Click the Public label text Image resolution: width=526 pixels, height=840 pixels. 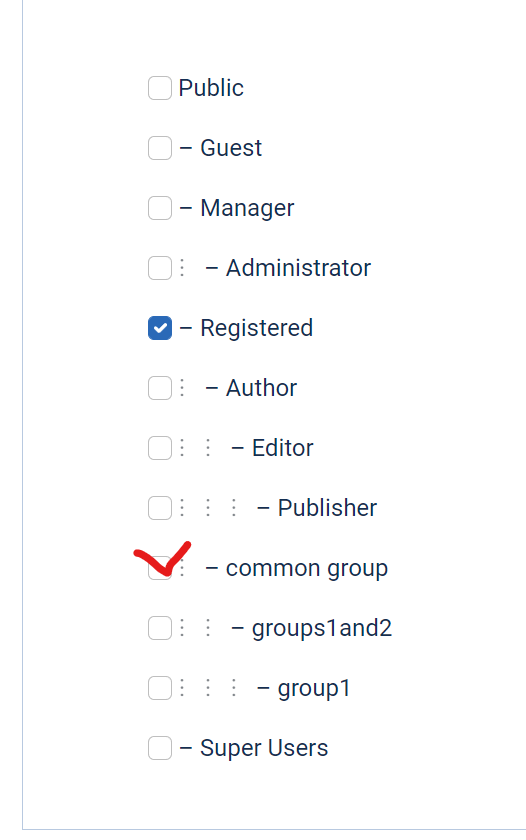pyautogui.click(x=211, y=88)
